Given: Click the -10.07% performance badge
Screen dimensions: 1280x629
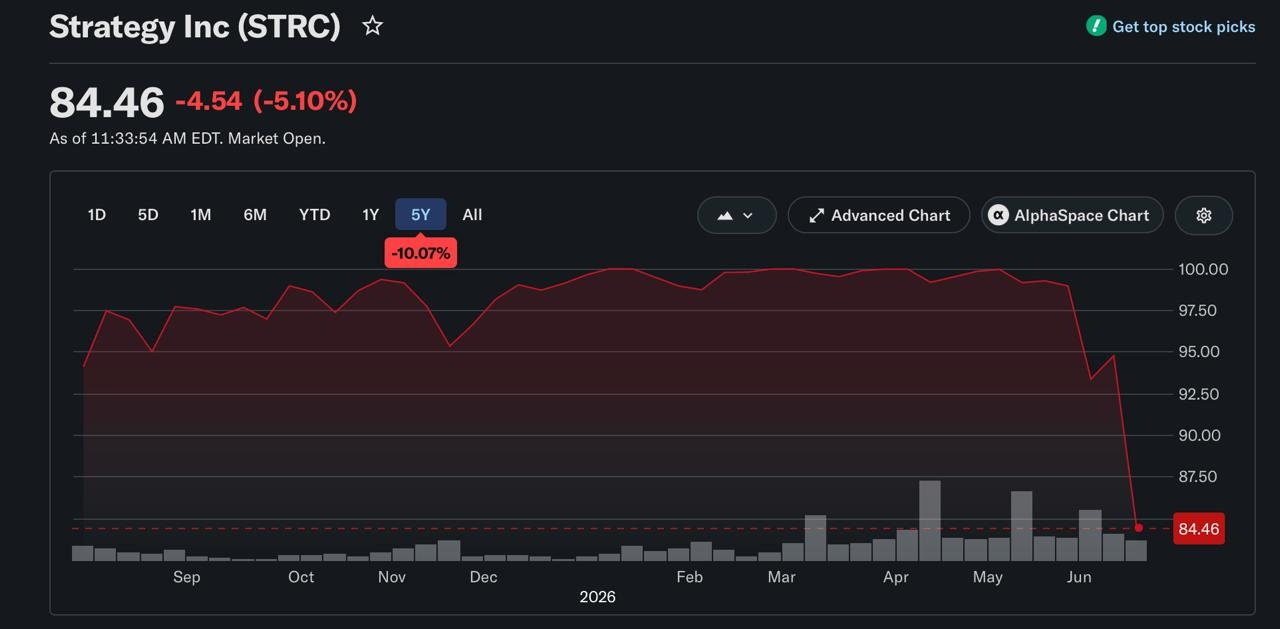Looking at the screenshot, I should [421, 253].
